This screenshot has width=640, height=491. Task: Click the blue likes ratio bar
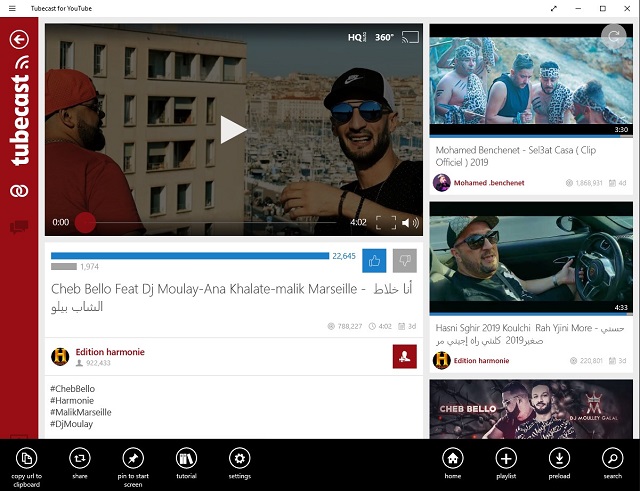190,256
